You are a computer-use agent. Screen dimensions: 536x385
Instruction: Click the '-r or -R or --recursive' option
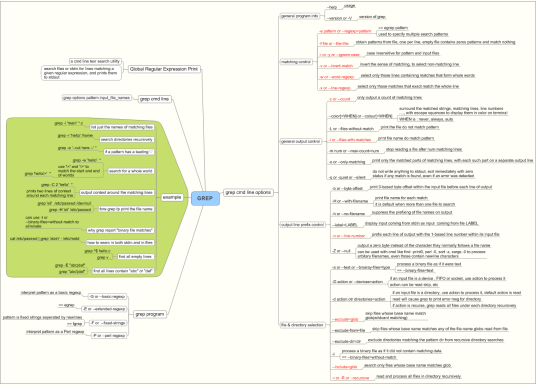350,378
